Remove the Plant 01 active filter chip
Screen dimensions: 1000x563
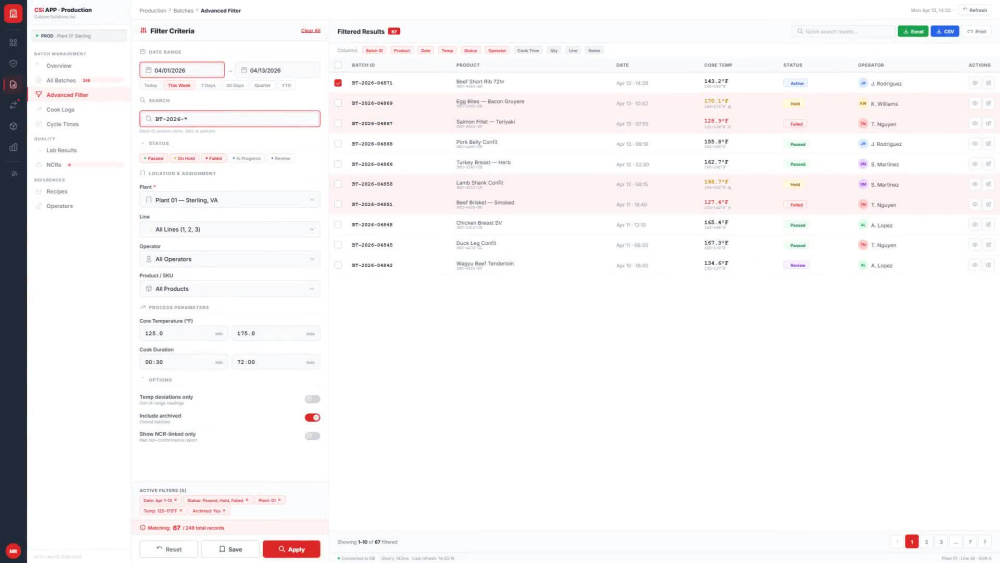(x=279, y=501)
